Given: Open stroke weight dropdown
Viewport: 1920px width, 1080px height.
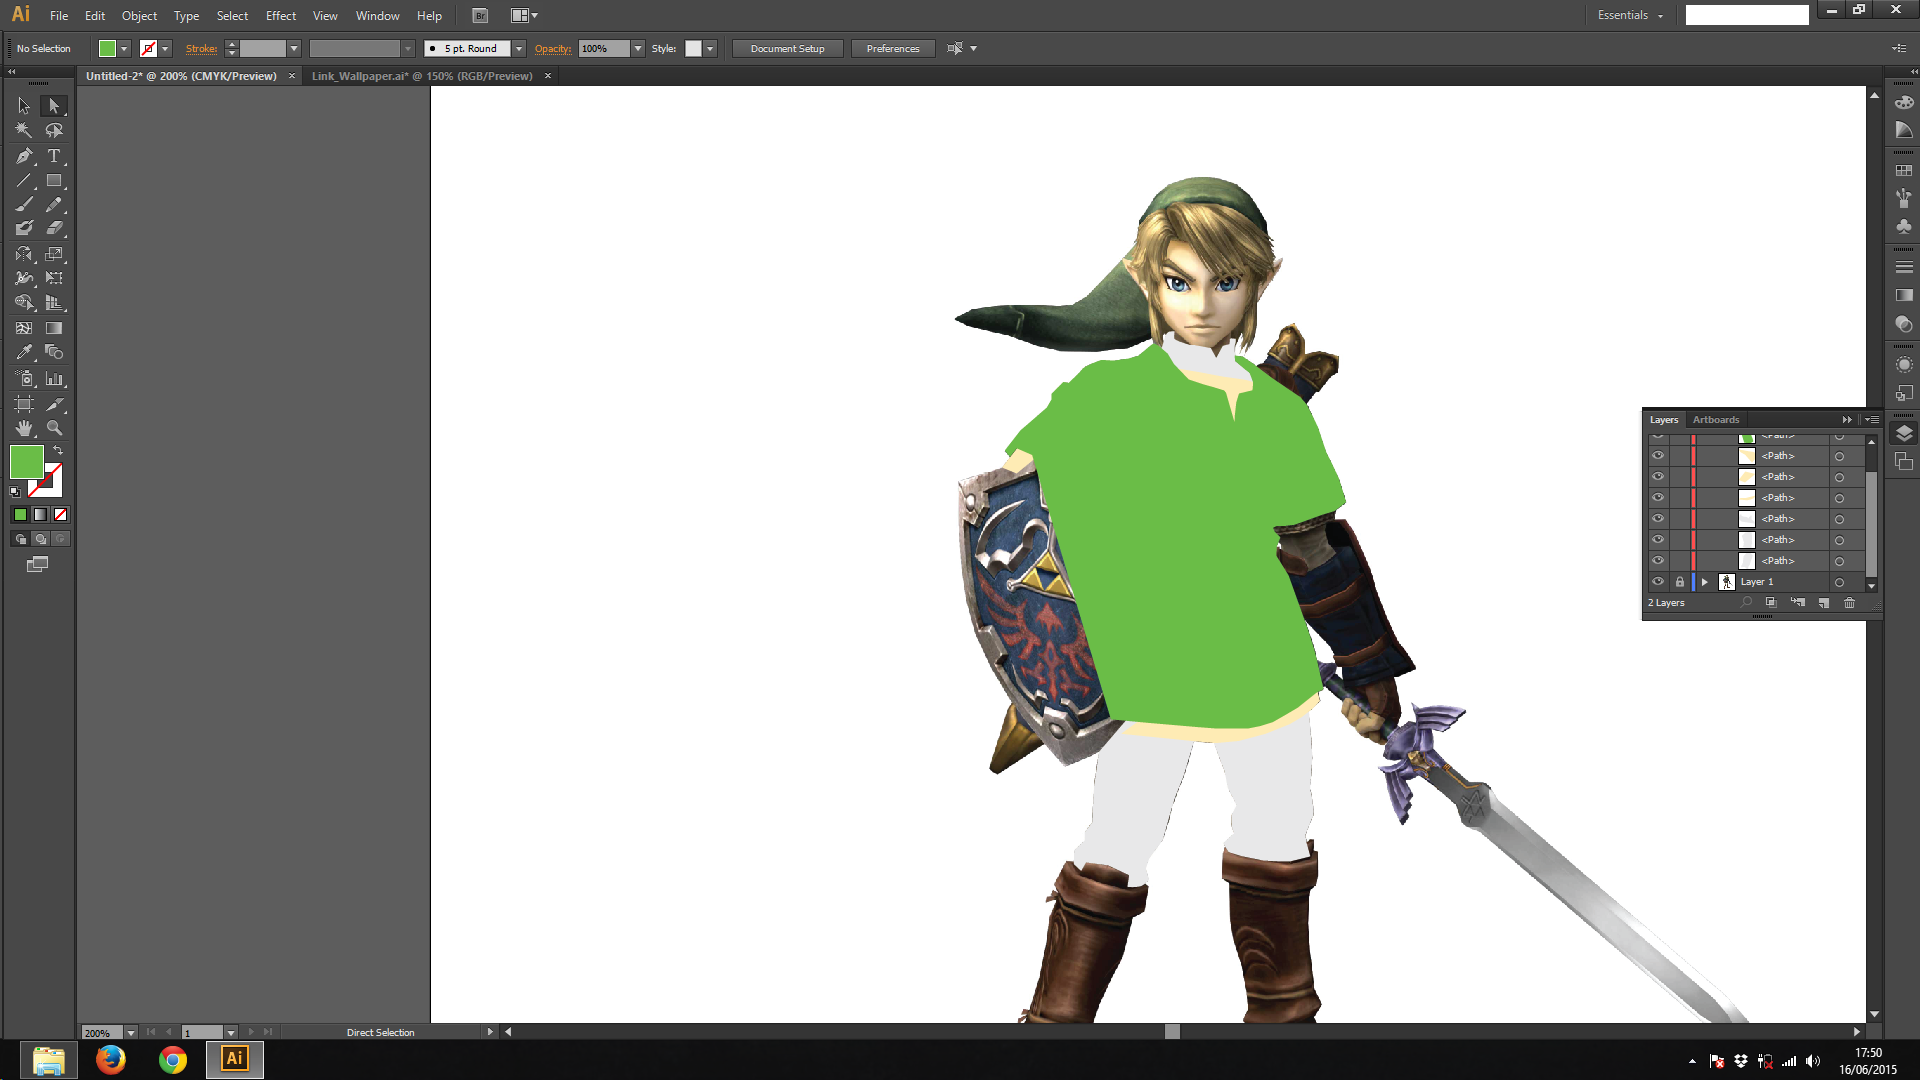Looking at the screenshot, I should (x=294, y=49).
